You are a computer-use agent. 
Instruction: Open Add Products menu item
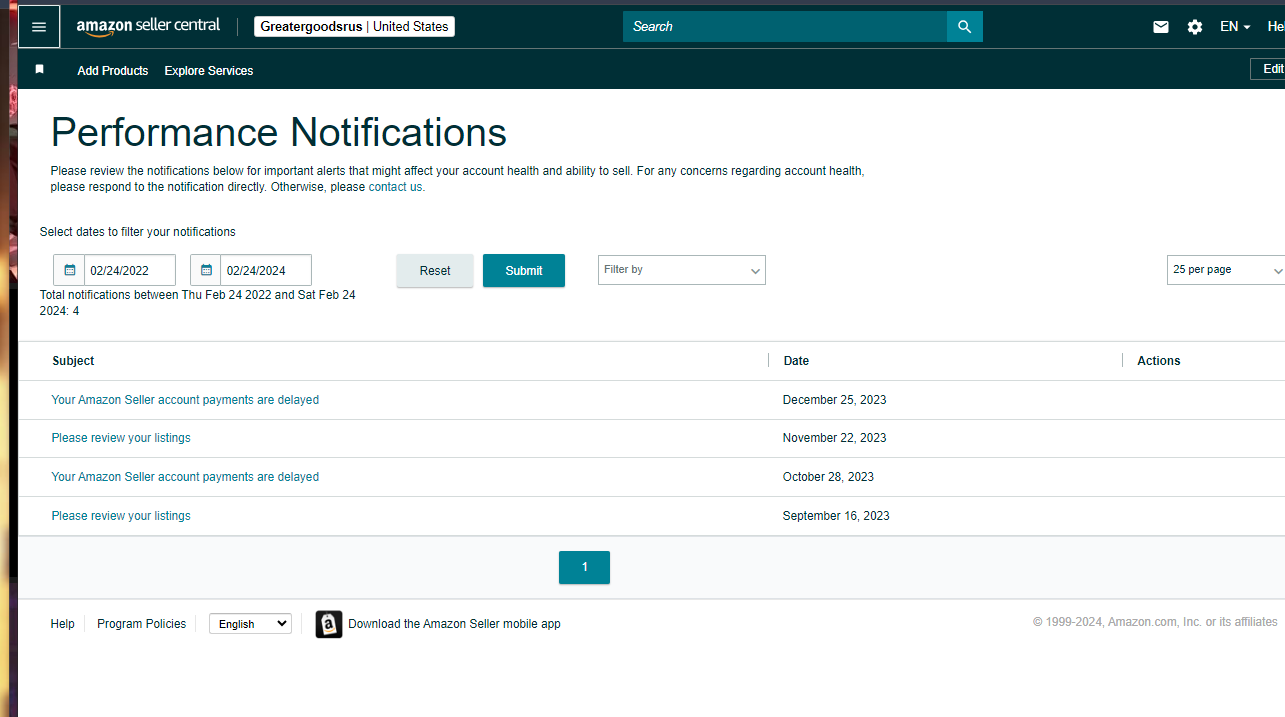click(x=113, y=70)
